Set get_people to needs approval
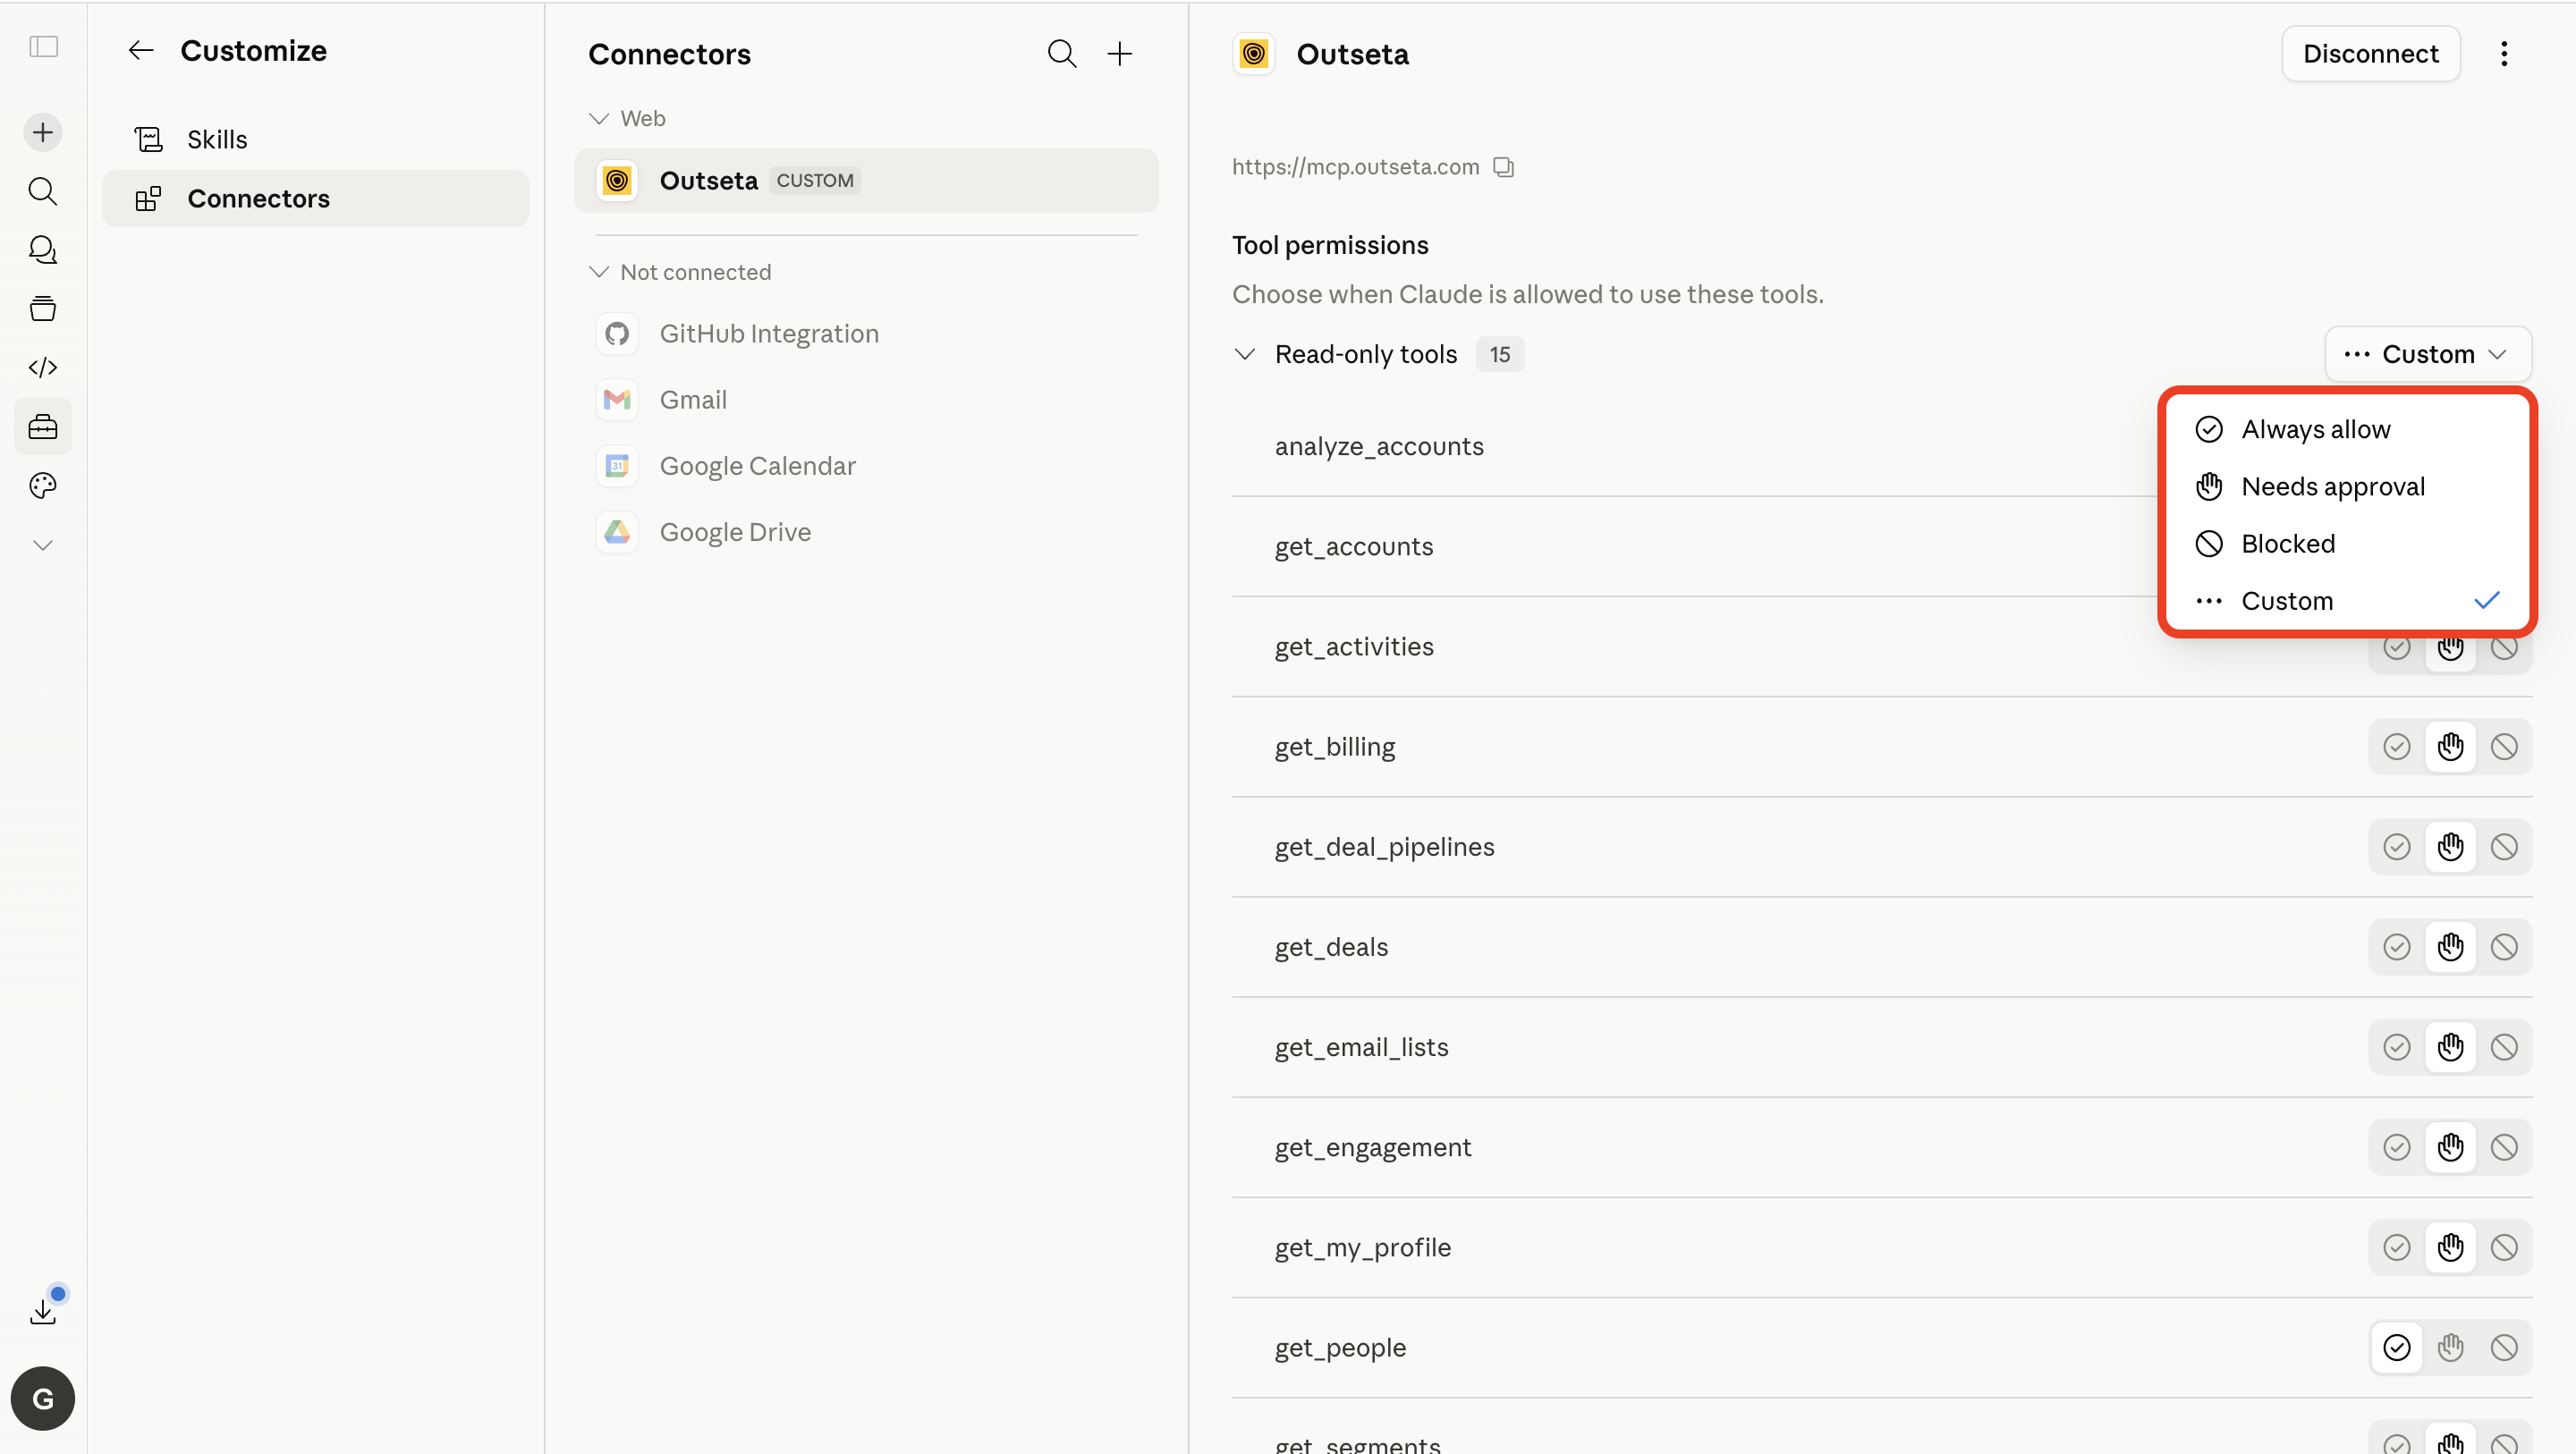 pyautogui.click(x=2451, y=1347)
